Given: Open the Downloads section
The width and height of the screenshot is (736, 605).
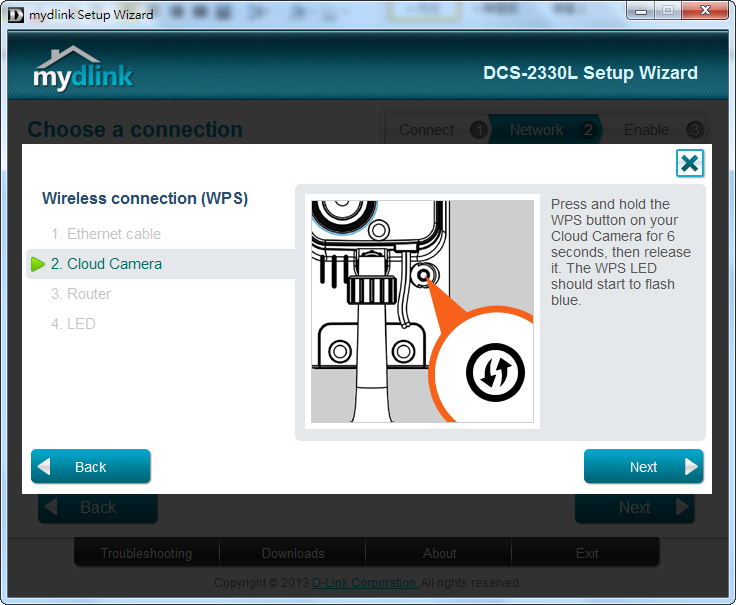Looking at the screenshot, I should [x=293, y=553].
